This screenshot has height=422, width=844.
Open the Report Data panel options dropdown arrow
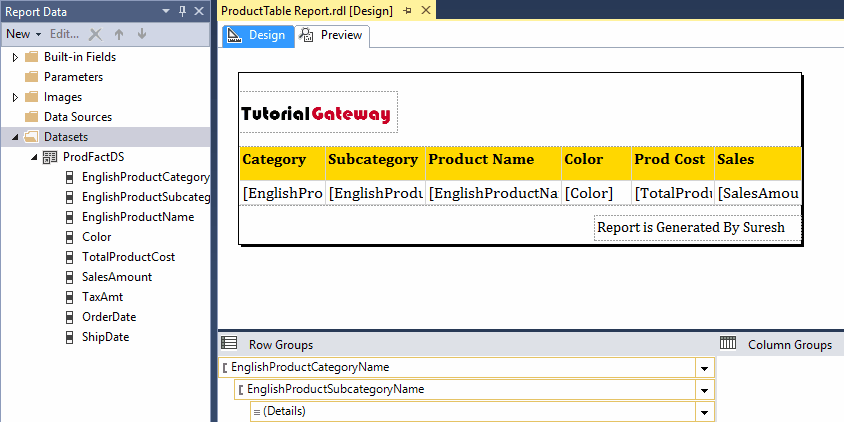(x=165, y=11)
